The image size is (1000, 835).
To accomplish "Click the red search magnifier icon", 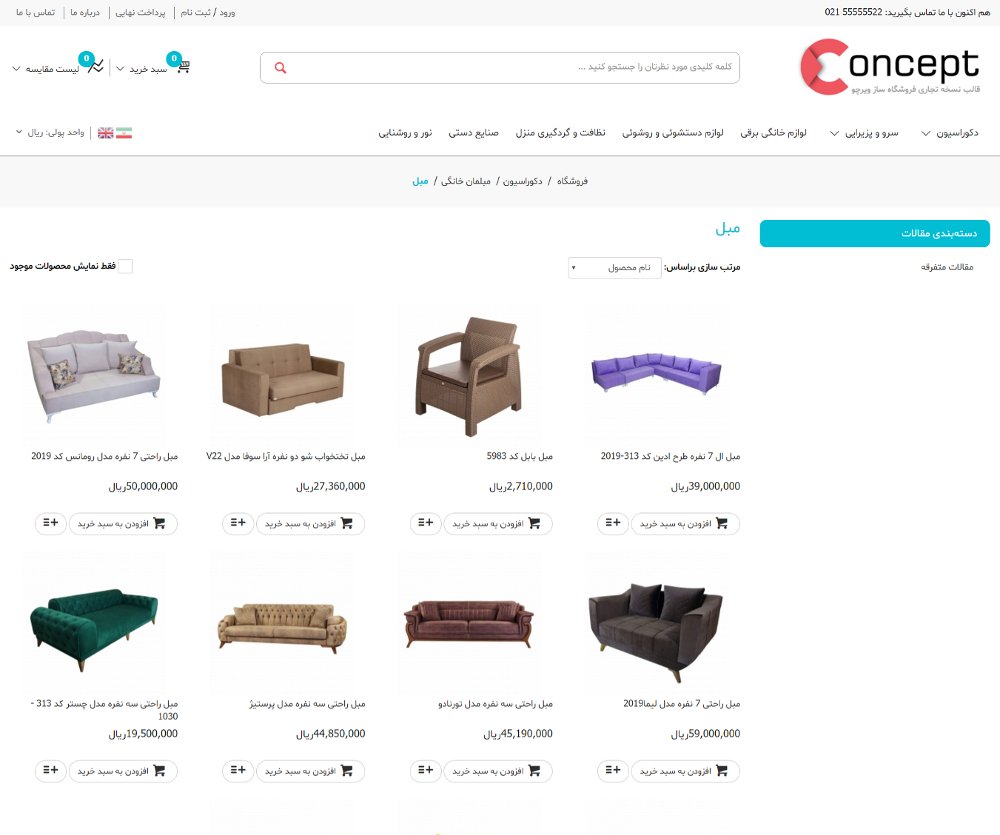I will point(280,68).
